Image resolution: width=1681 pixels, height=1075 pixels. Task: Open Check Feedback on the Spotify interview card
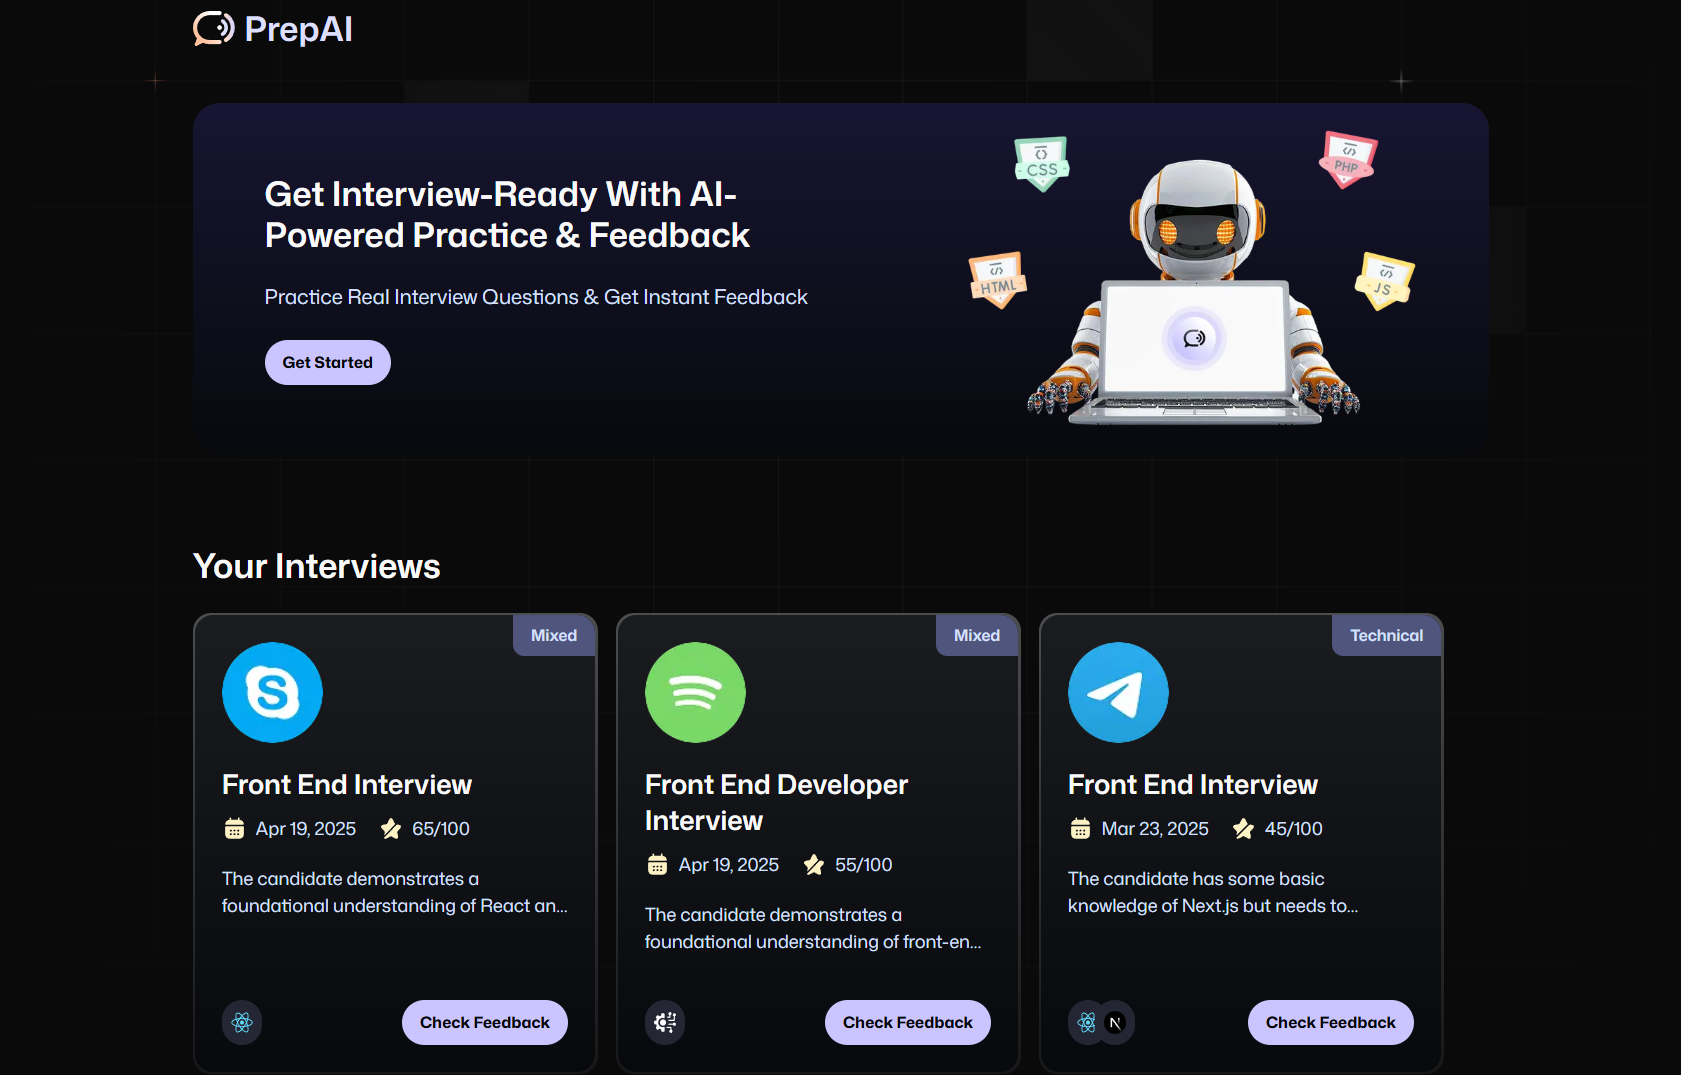907,1022
